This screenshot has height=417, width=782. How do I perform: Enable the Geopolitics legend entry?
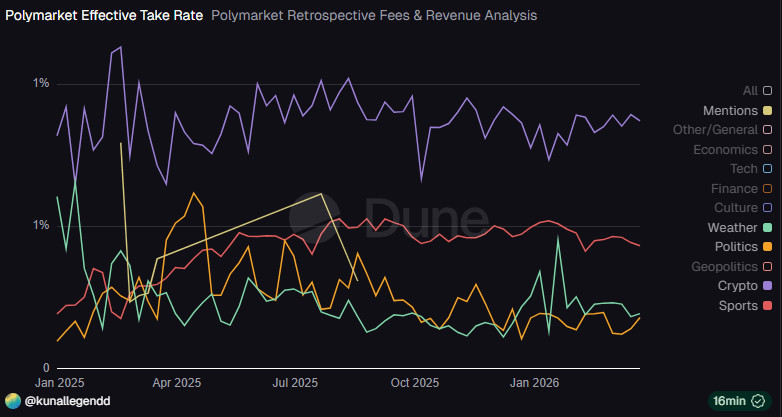coord(732,266)
